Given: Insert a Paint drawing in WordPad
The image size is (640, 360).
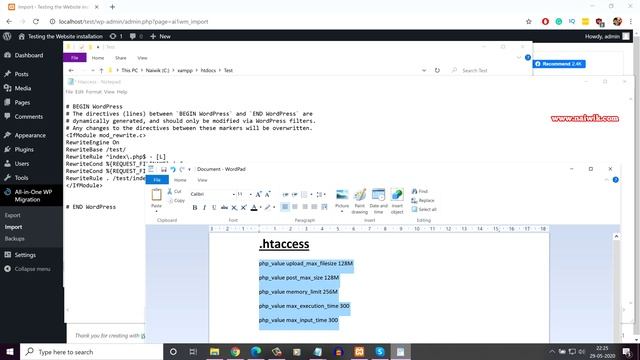Looking at the screenshot, I should [x=360, y=195].
